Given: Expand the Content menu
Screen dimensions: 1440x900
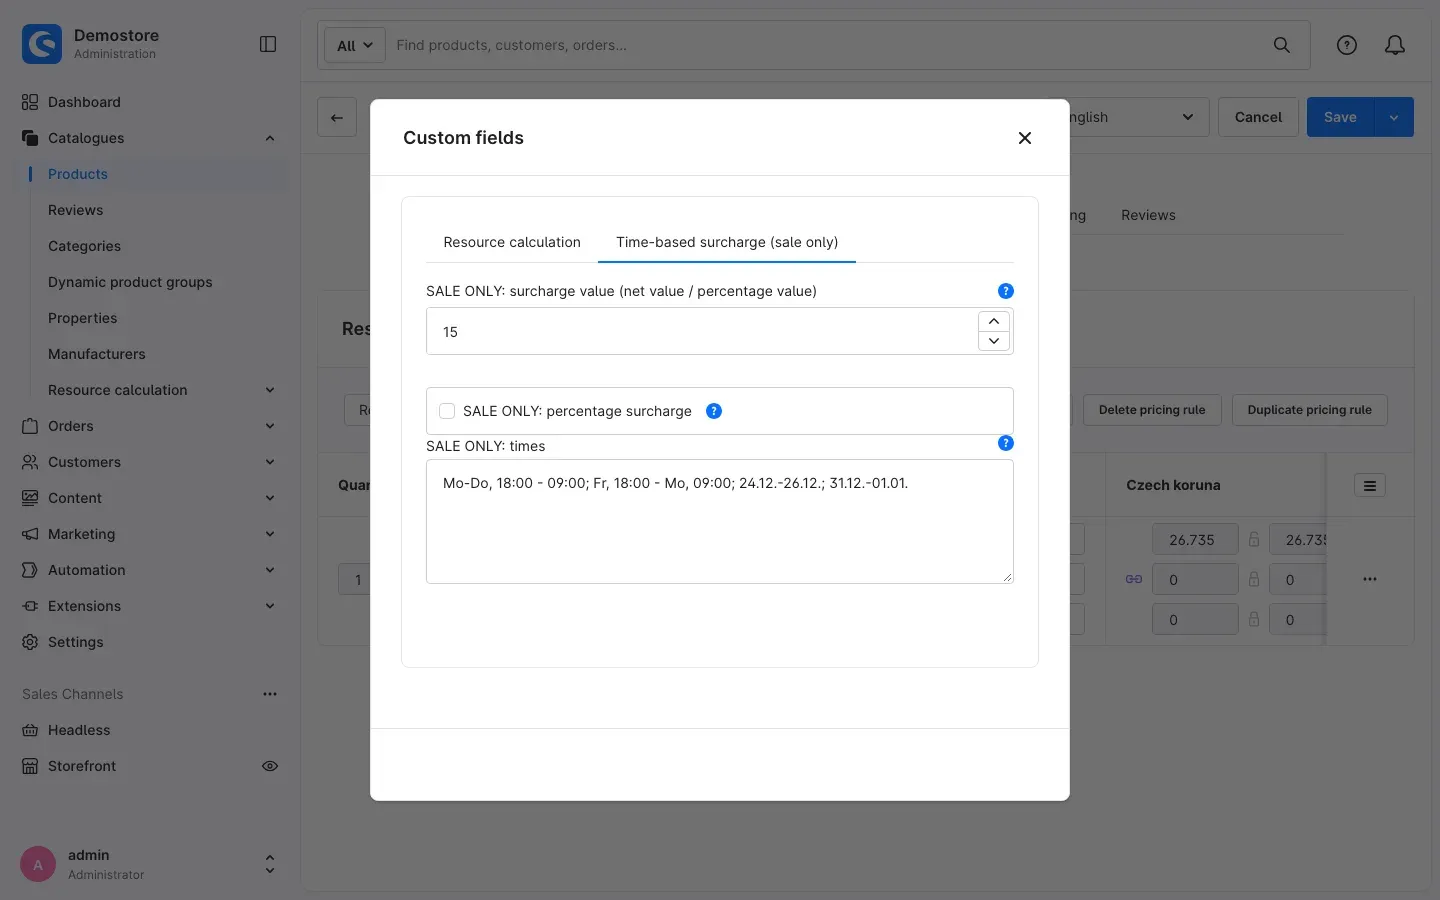Looking at the screenshot, I should click(270, 498).
